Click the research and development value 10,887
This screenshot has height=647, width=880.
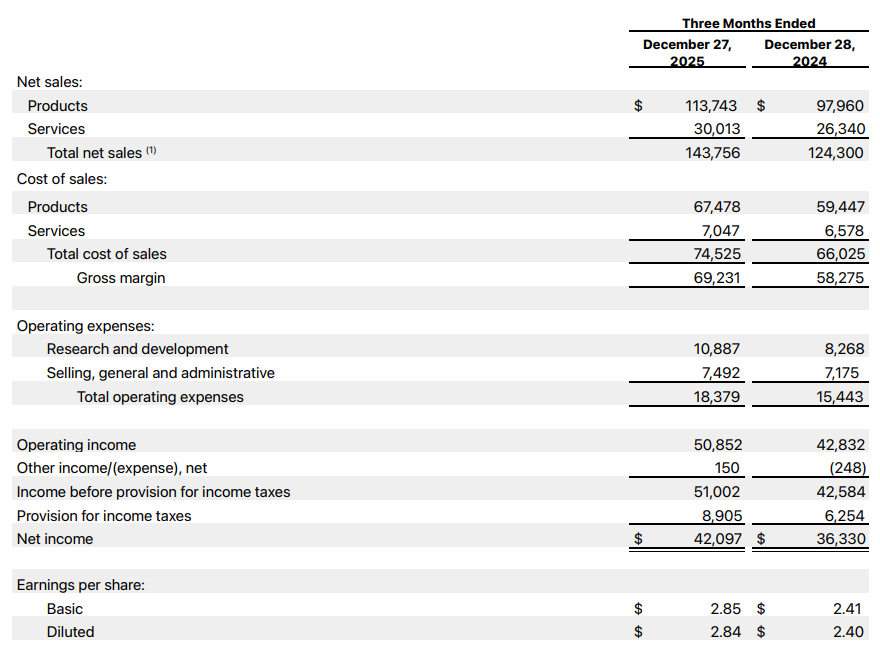(717, 349)
